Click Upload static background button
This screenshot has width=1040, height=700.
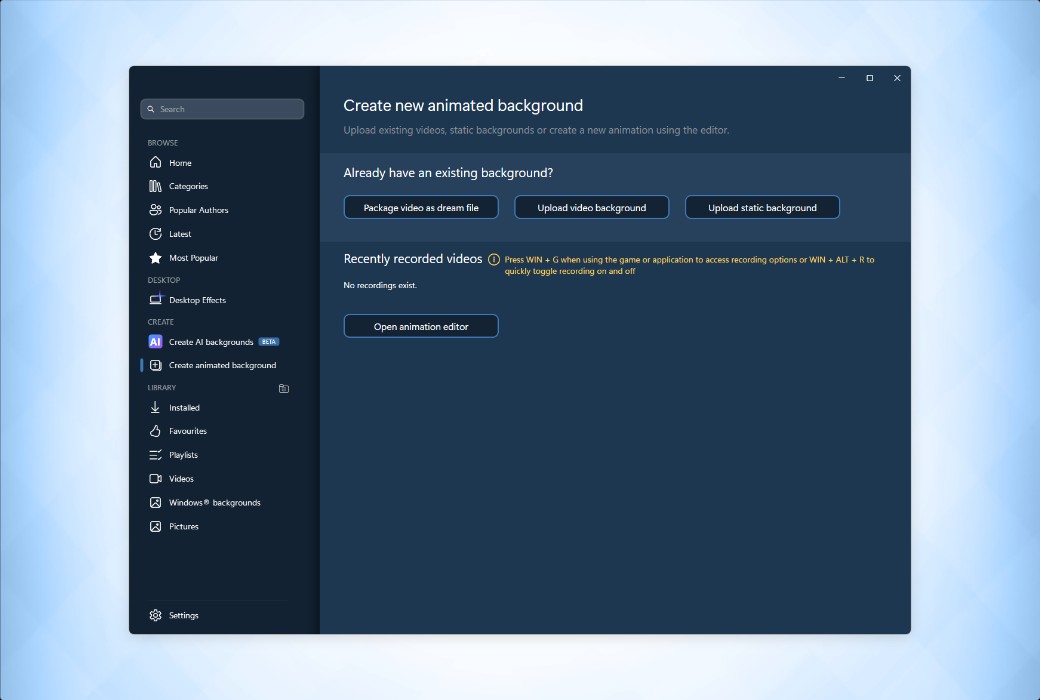(762, 208)
